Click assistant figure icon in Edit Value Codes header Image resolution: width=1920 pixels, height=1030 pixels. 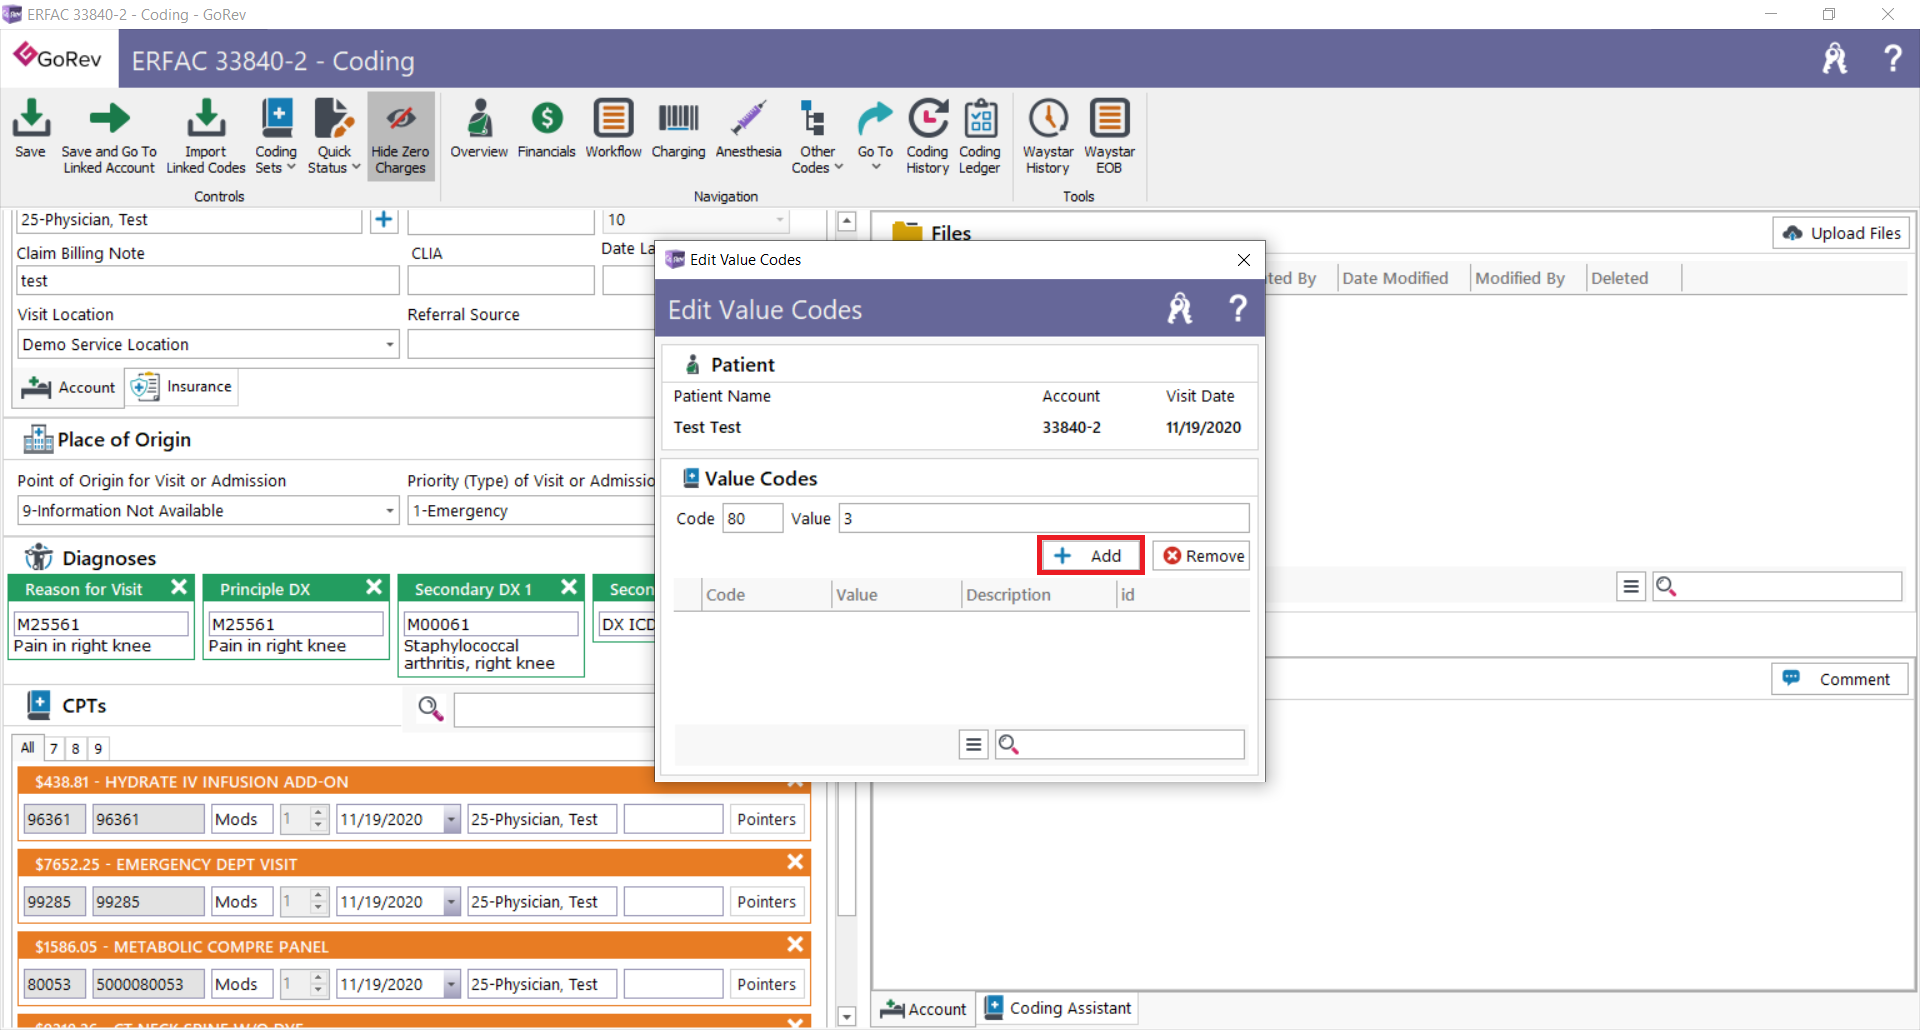point(1180,308)
